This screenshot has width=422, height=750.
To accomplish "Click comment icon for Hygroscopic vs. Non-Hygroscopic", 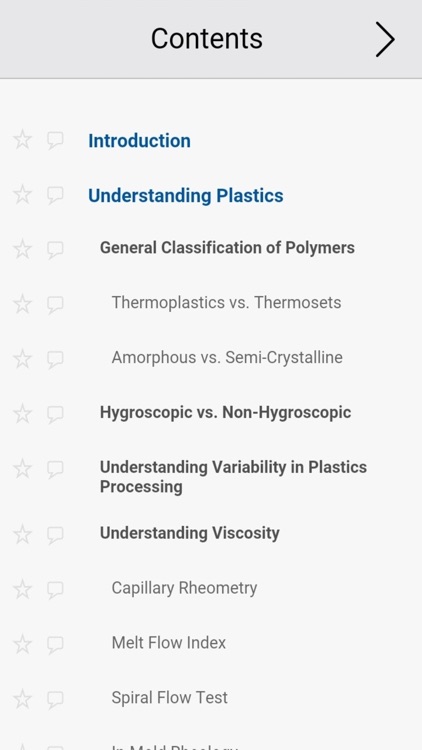I will (55, 414).
